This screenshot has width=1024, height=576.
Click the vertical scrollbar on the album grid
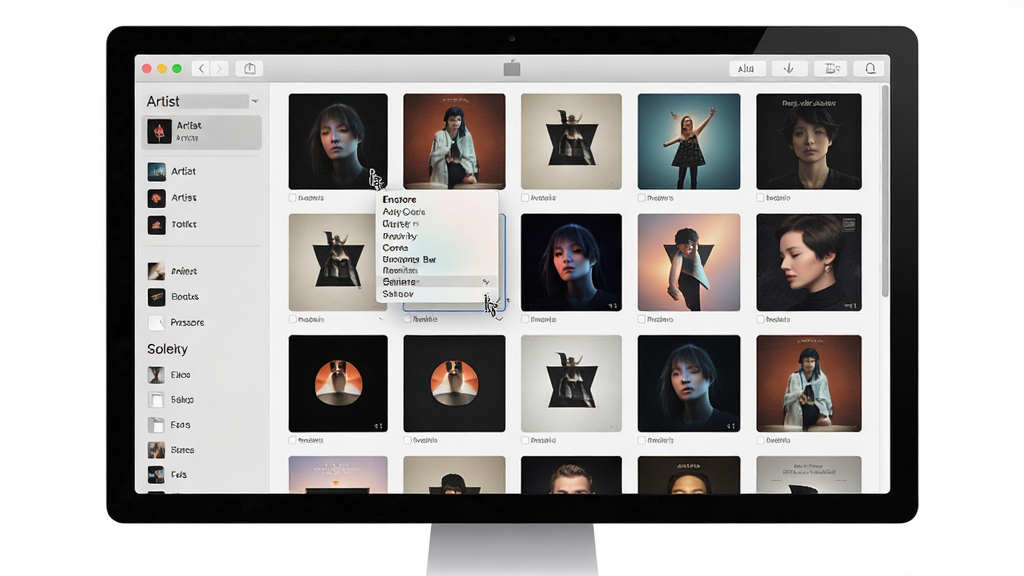886,191
